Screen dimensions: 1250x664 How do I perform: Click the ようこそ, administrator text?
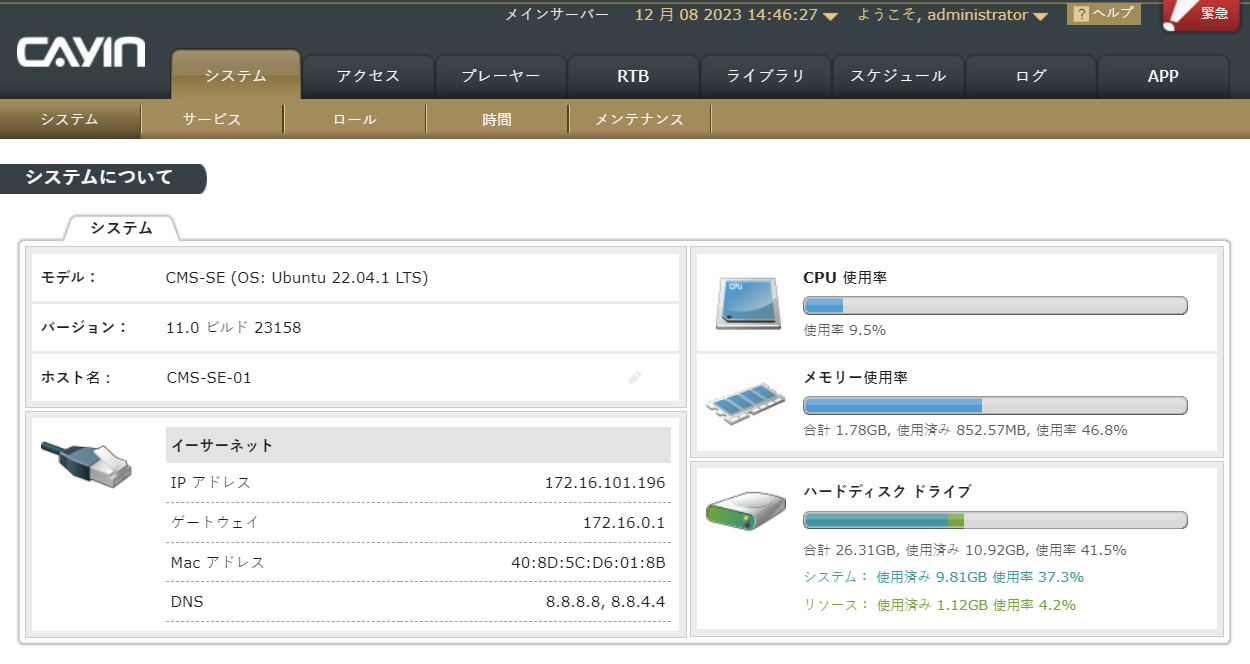(x=943, y=15)
